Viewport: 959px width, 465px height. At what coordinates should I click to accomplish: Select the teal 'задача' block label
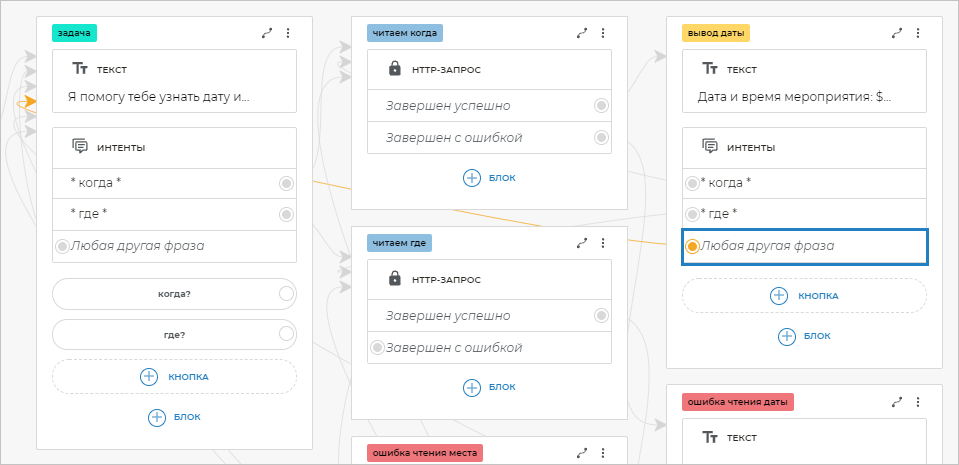pos(75,33)
